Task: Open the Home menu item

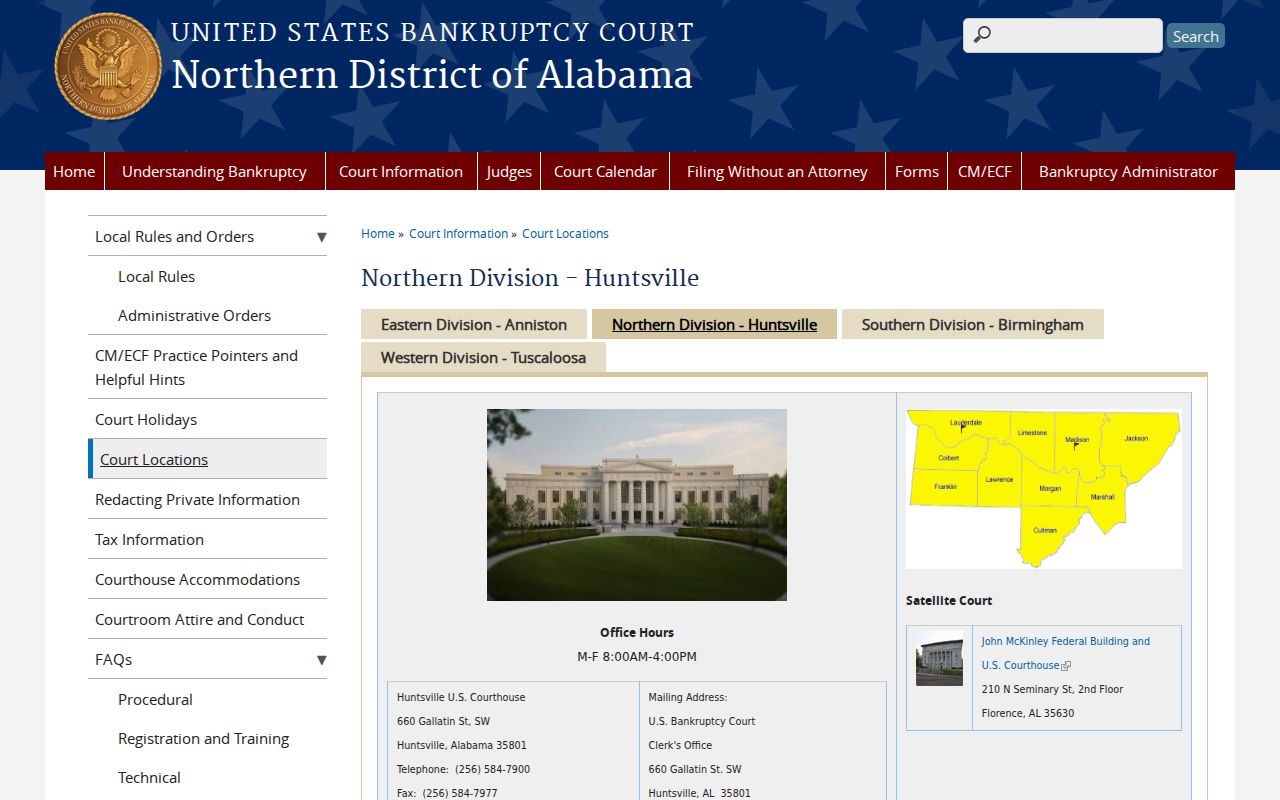Action: pyautogui.click(x=74, y=171)
